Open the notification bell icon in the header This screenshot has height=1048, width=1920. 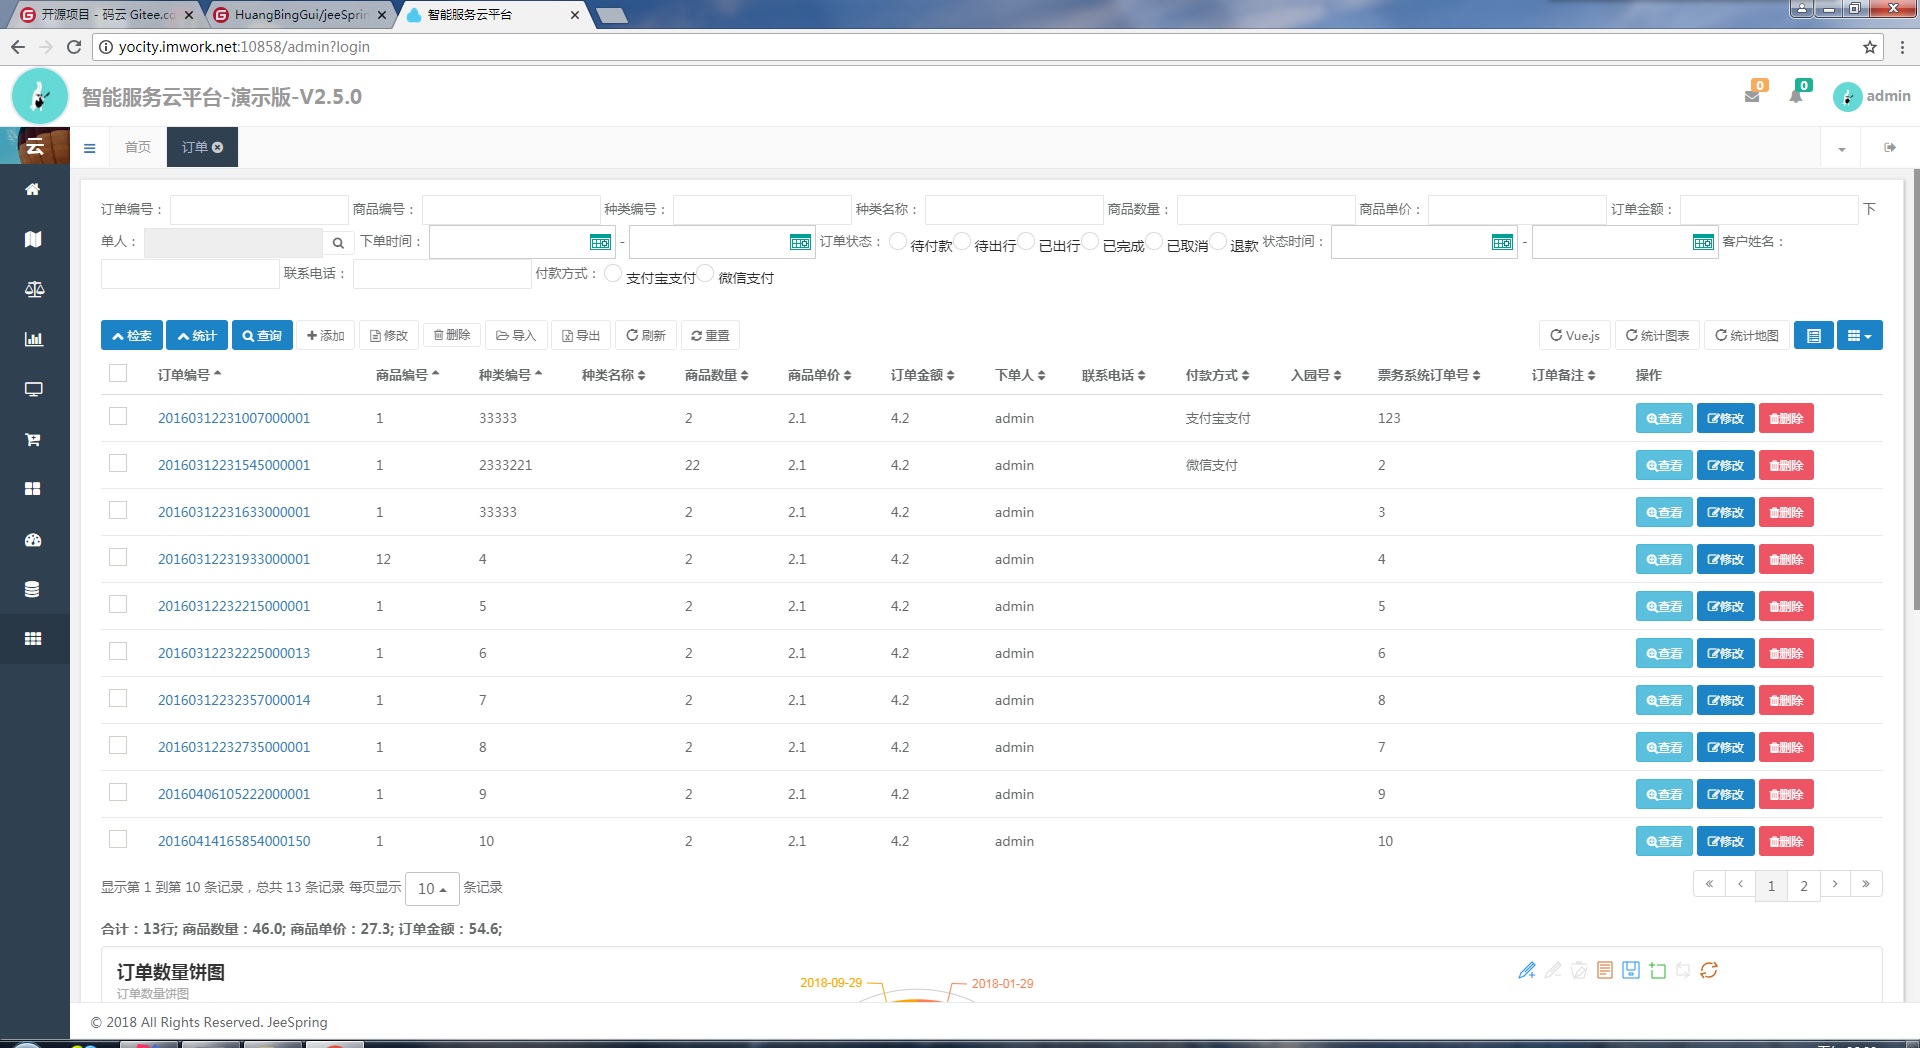tap(1796, 96)
